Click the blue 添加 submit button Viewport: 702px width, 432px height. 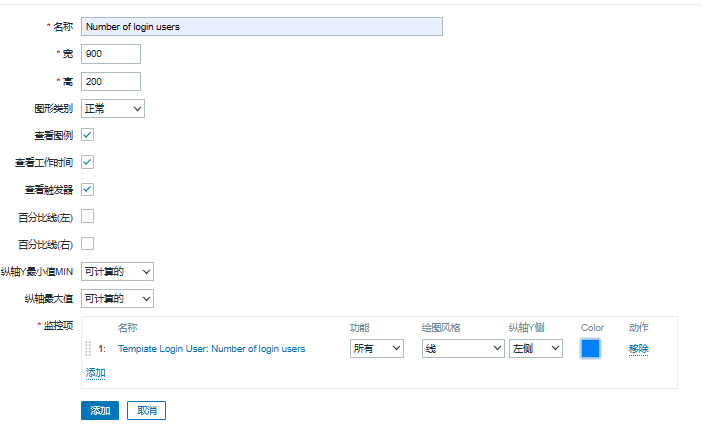[100, 411]
